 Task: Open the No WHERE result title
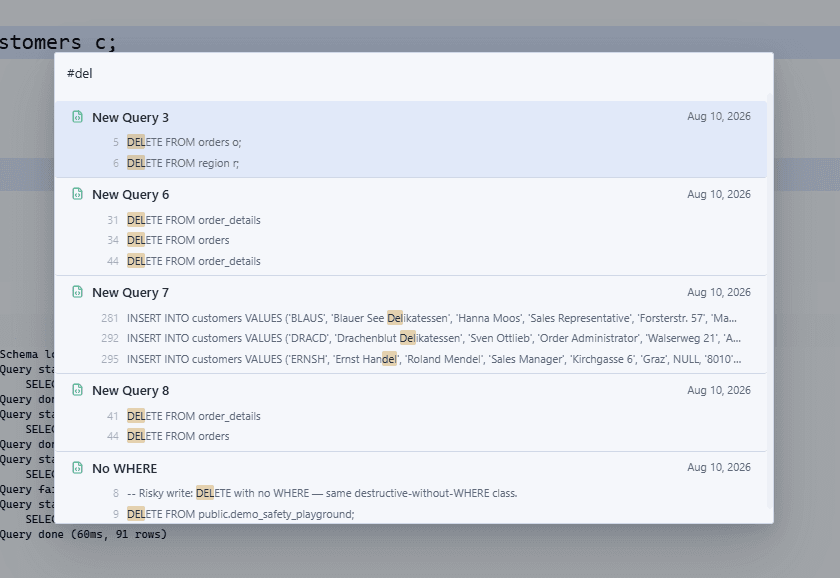(x=124, y=469)
